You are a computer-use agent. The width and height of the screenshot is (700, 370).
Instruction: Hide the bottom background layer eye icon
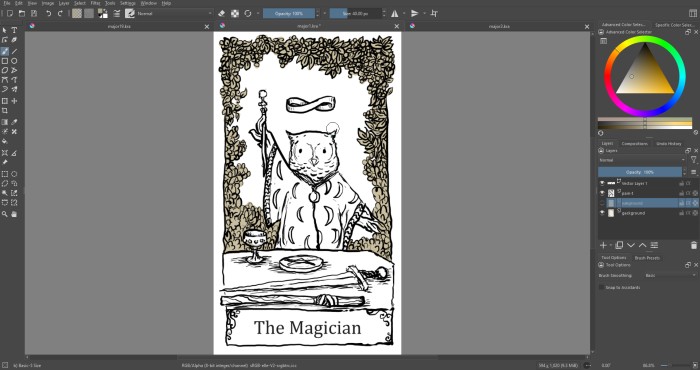(x=602, y=213)
